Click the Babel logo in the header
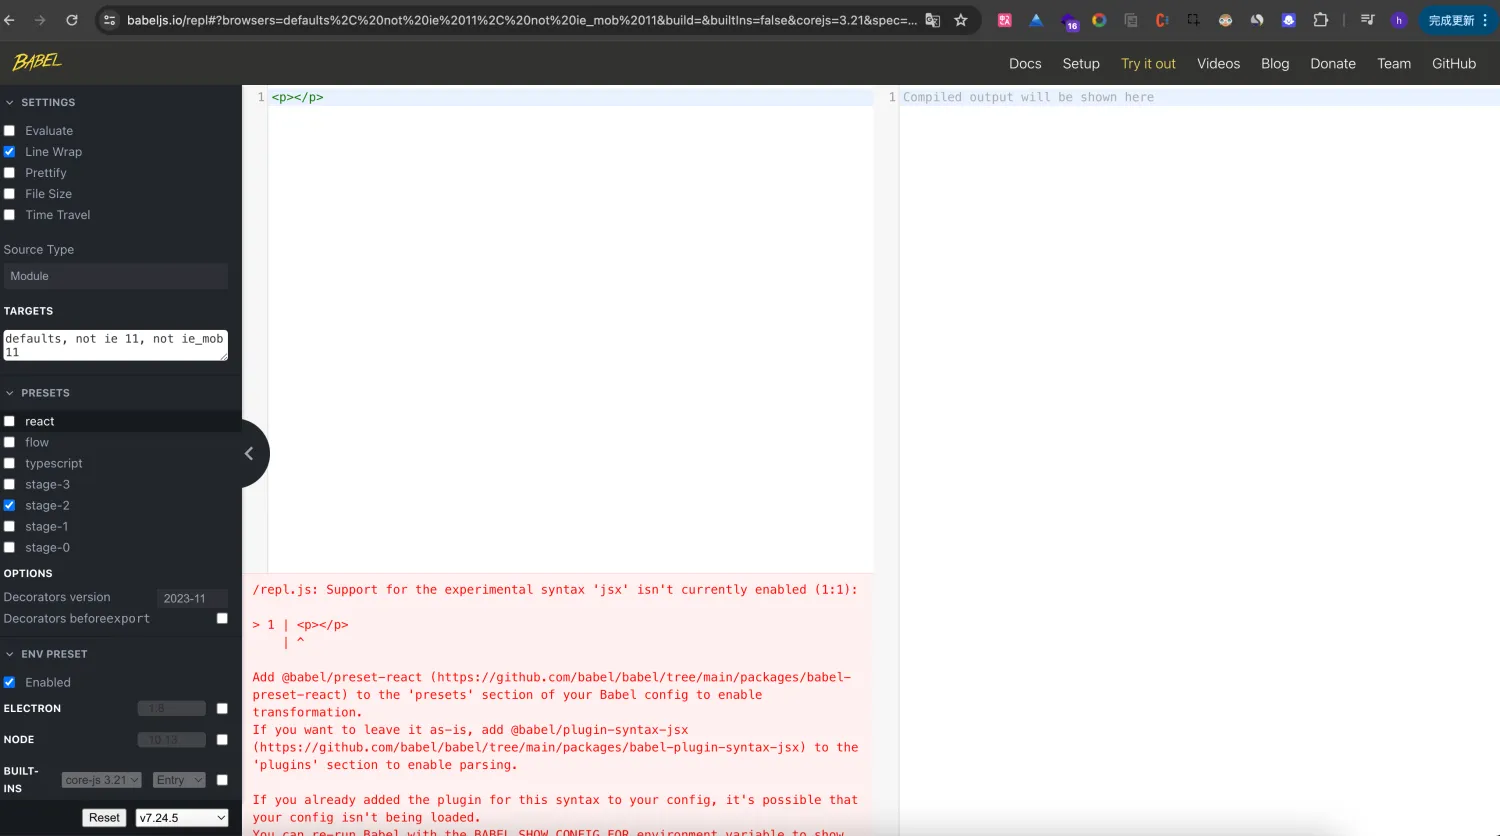The height and width of the screenshot is (836, 1500). click(x=36, y=61)
